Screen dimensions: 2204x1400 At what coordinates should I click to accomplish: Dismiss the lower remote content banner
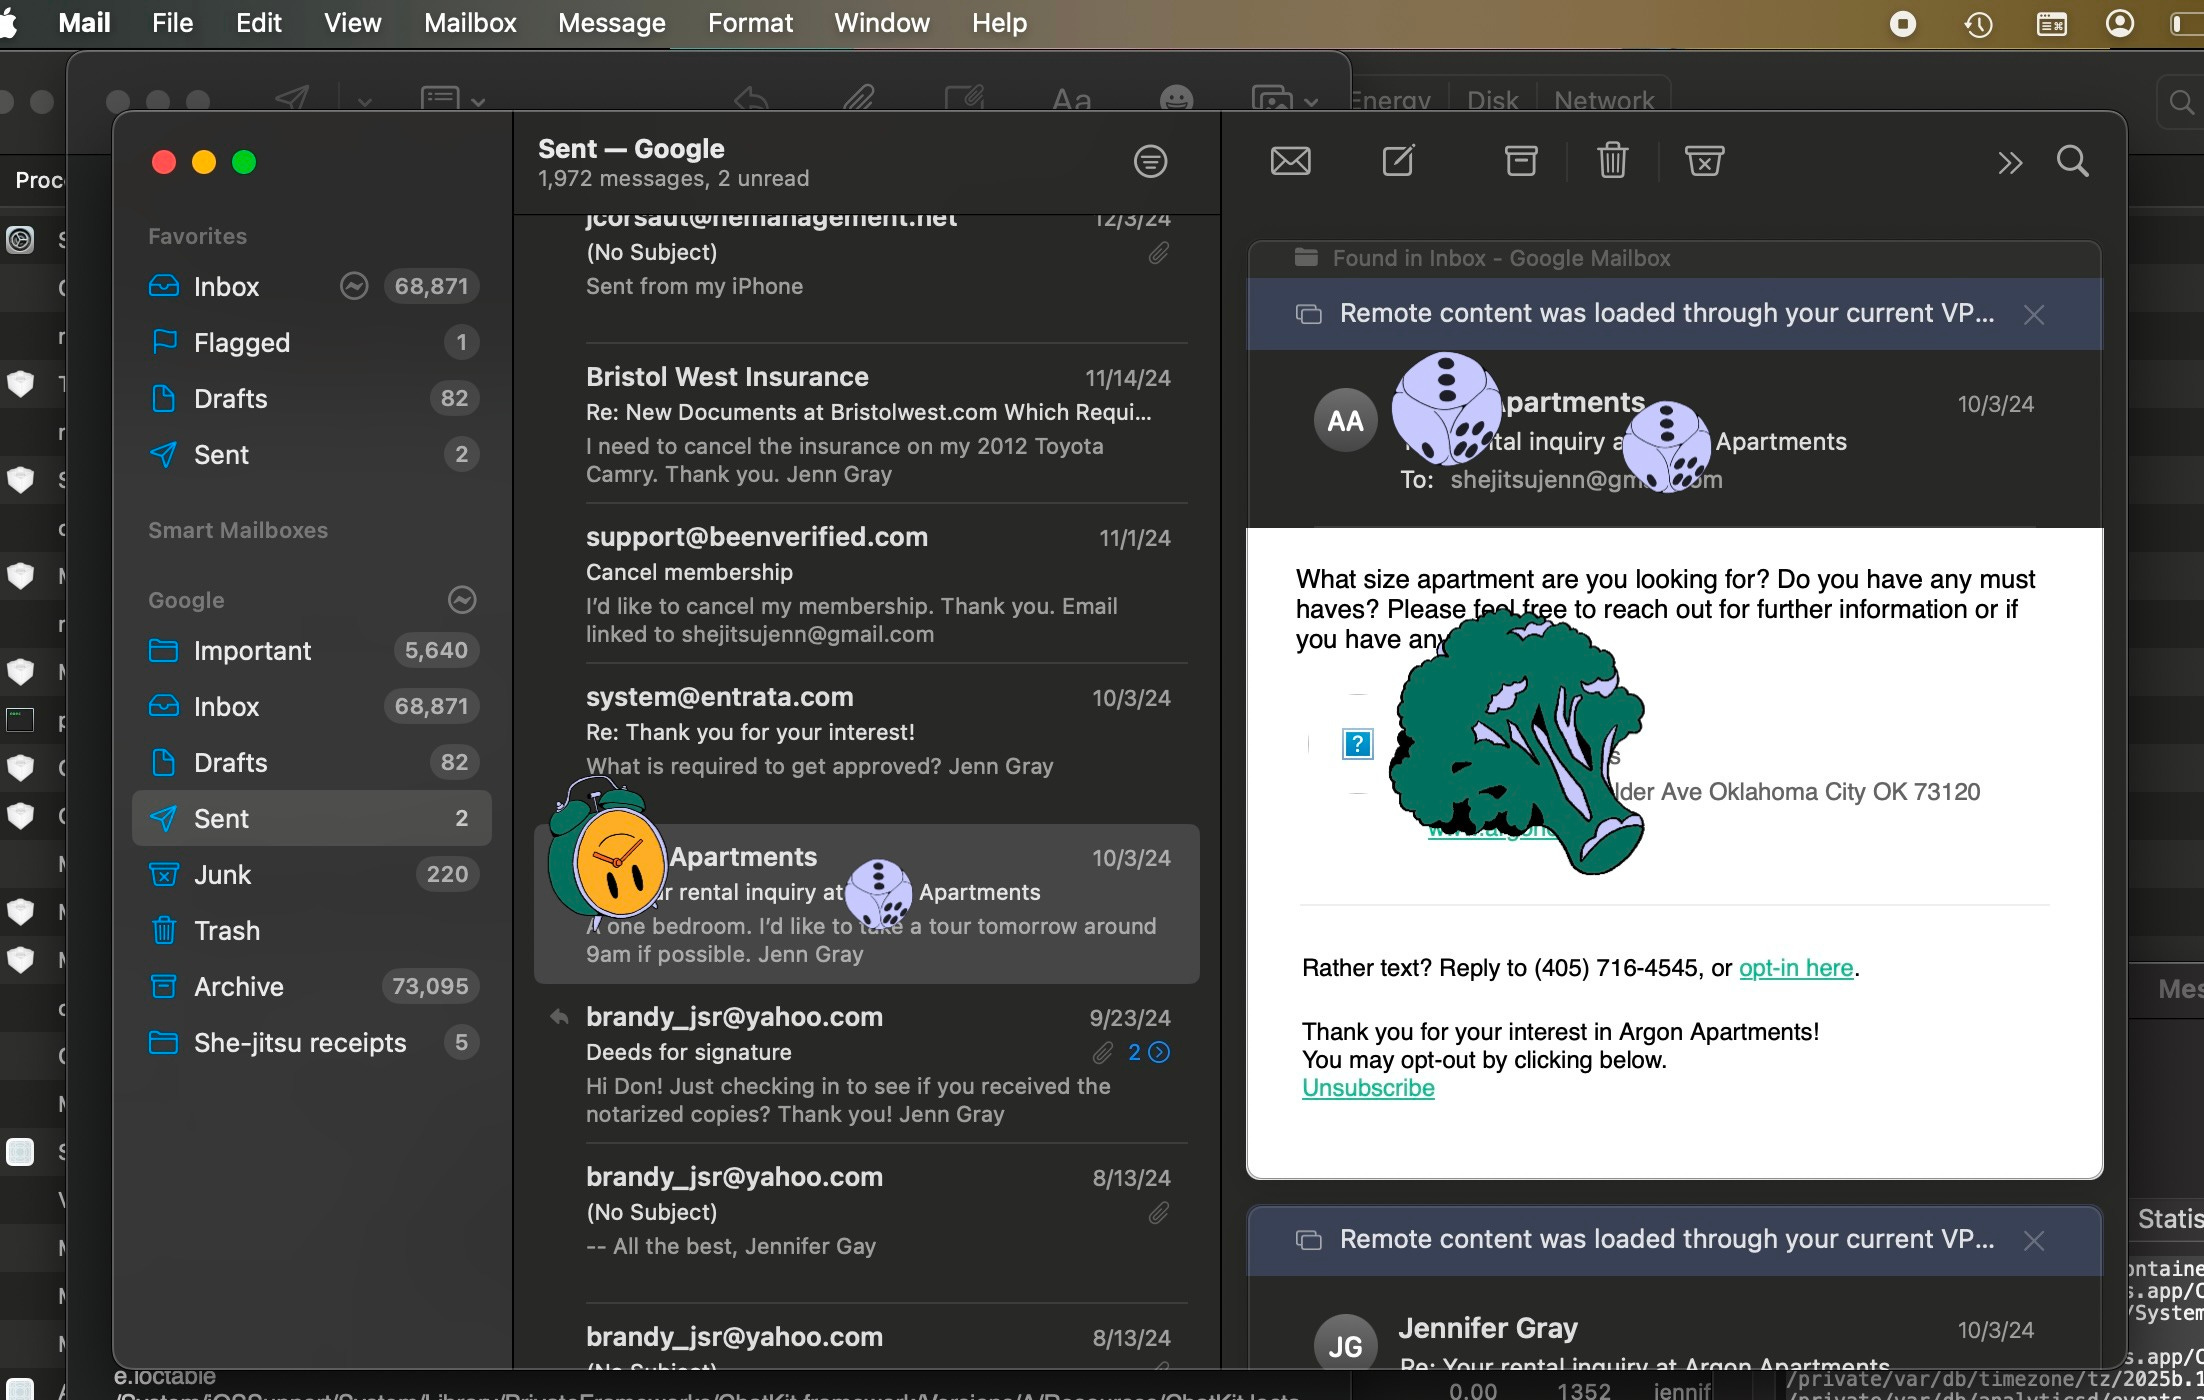[2033, 1241]
